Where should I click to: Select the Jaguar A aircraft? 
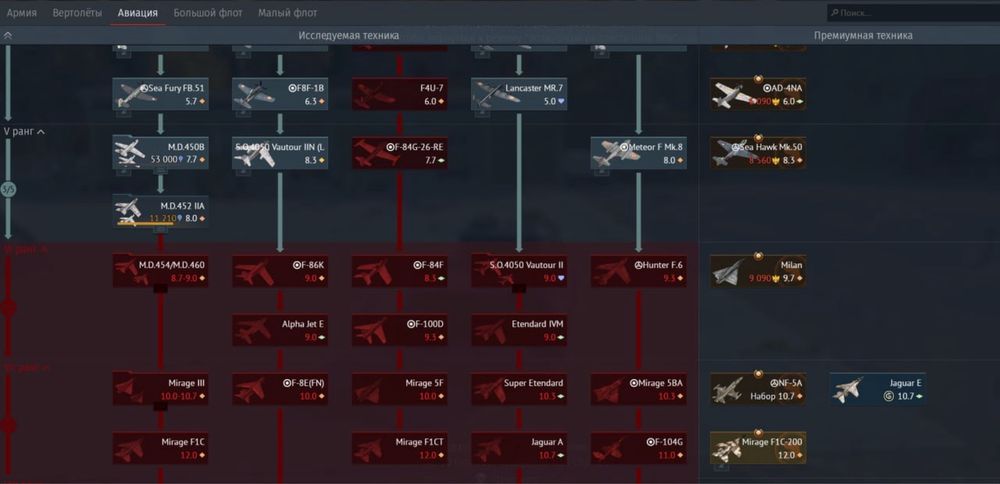click(x=519, y=448)
